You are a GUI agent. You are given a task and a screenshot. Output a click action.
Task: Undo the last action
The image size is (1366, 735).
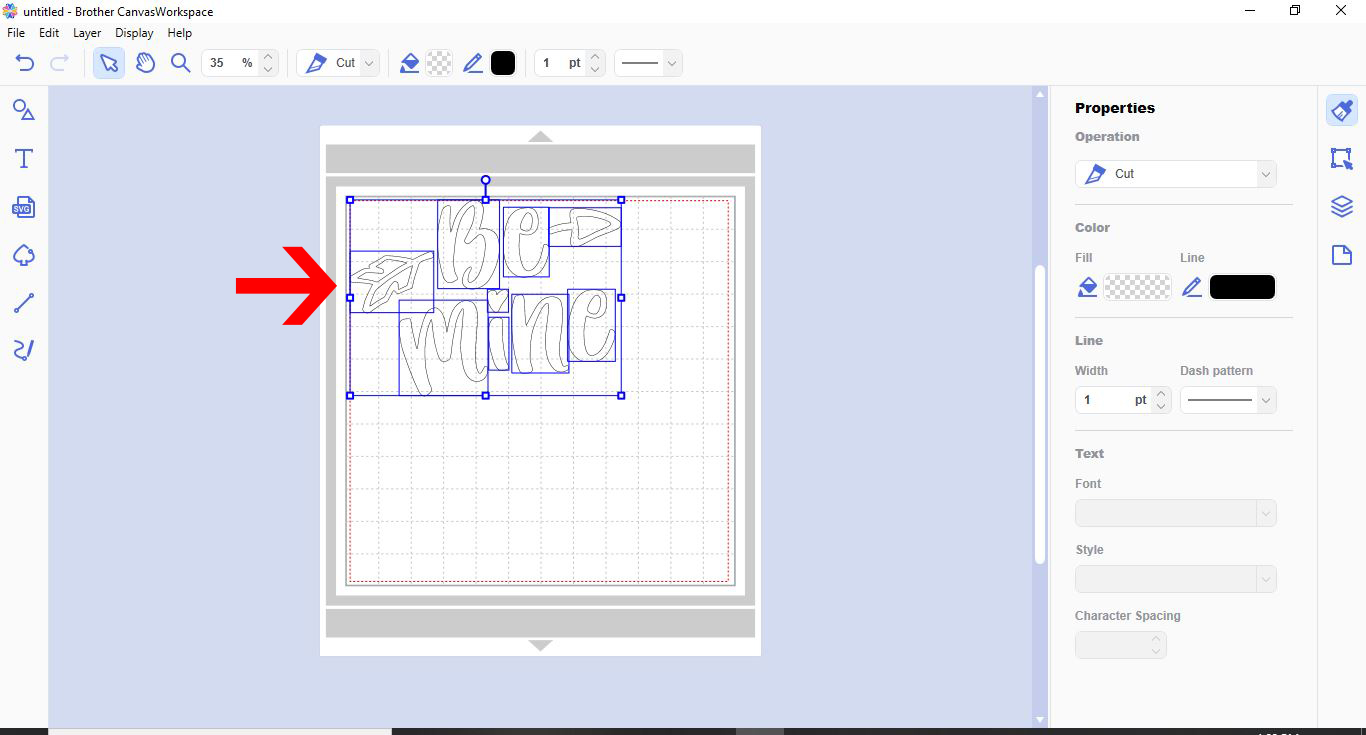tap(24, 62)
